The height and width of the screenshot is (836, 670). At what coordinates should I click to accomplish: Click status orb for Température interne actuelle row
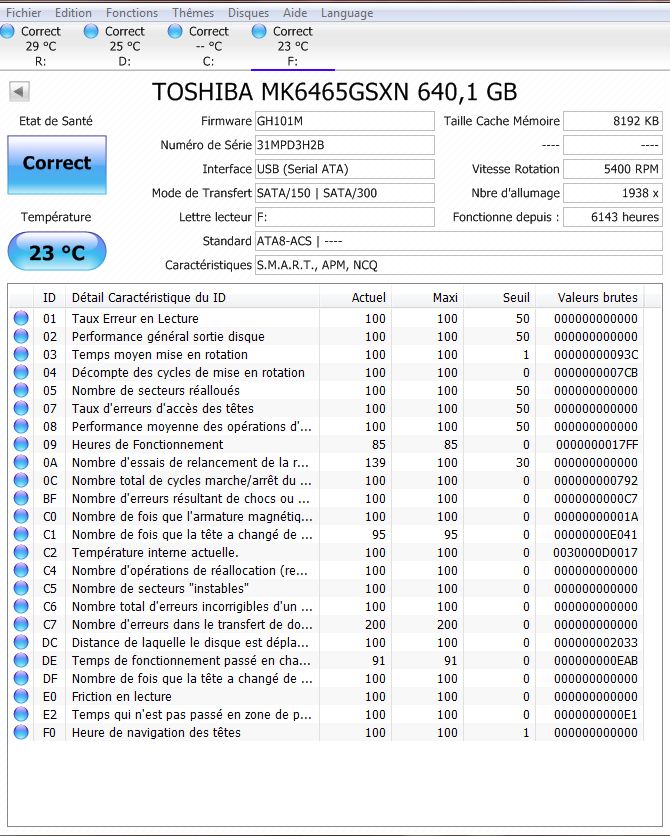click(x=21, y=552)
